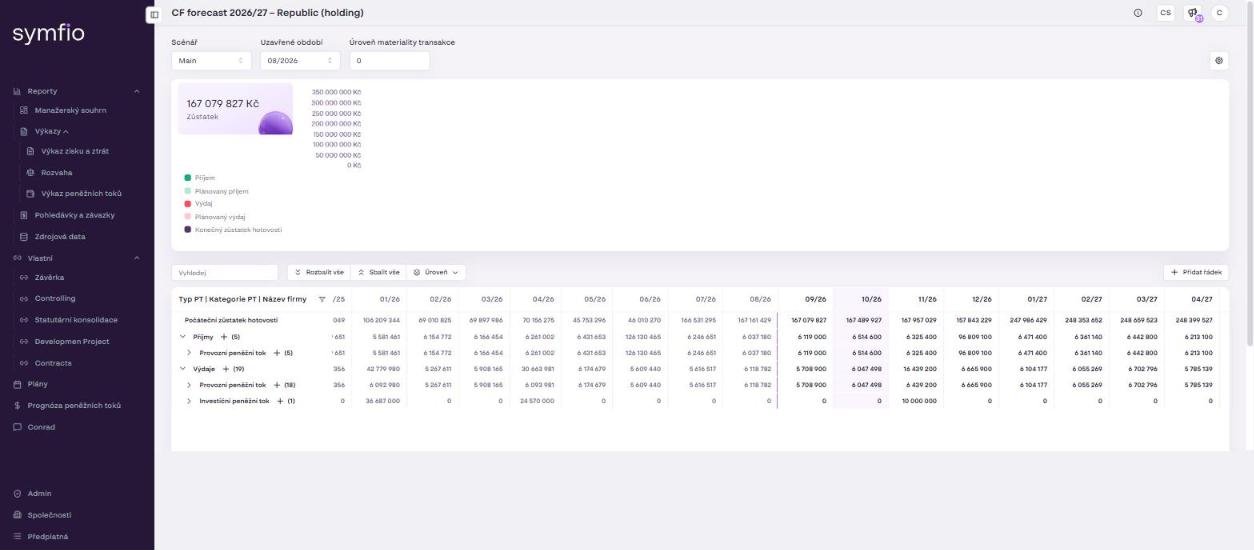Open Manažerský souhrn in sidebar

[70, 110]
